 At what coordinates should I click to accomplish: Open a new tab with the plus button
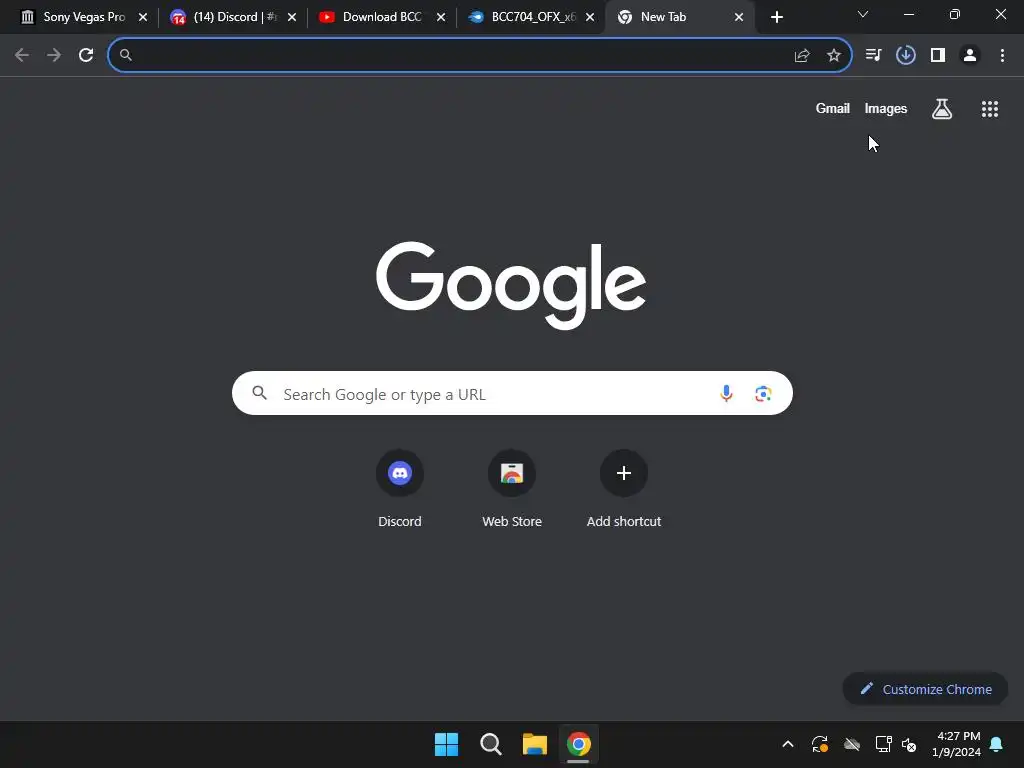776,17
